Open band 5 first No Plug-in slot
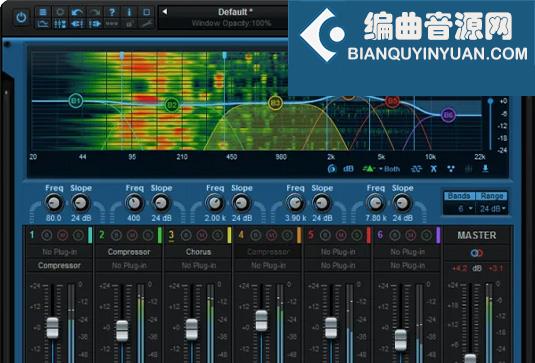This screenshot has width=535, height=363. (x=338, y=252)
